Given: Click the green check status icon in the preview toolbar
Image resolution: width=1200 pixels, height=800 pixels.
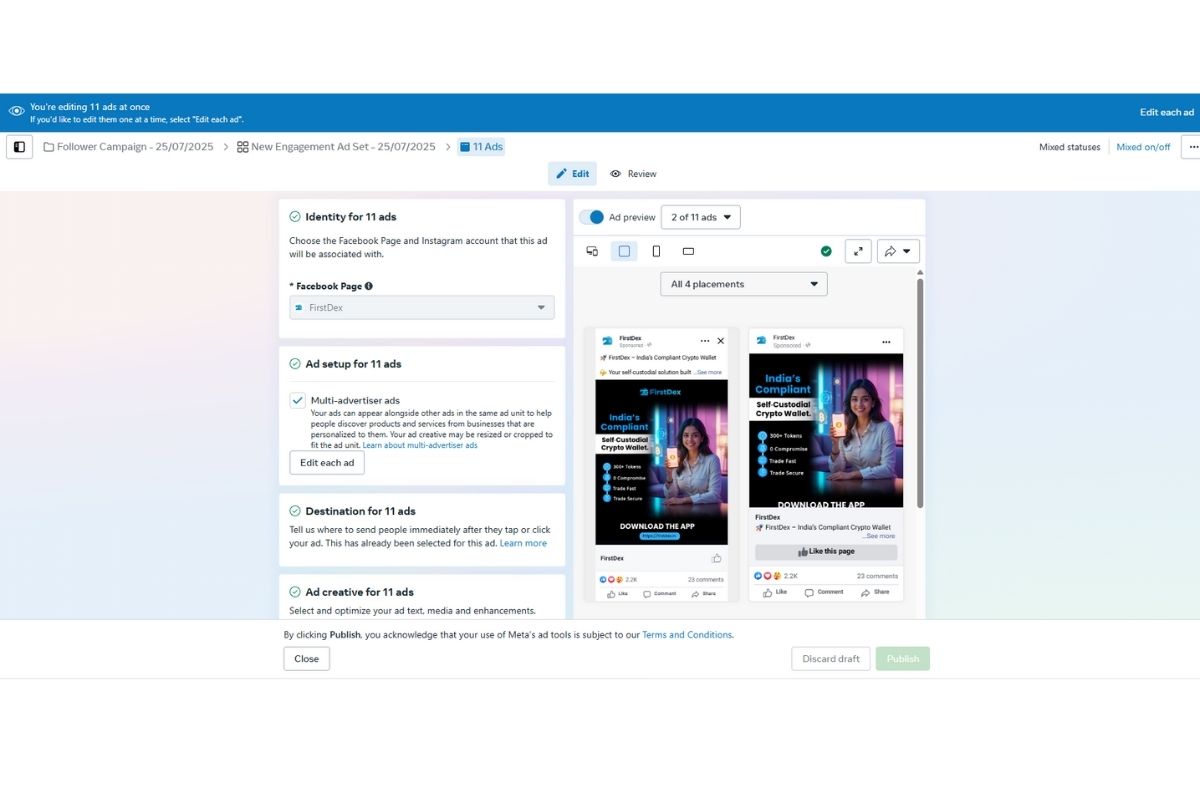Looking at the screenshot, I should pyautogui.click(x=826, y=251).
